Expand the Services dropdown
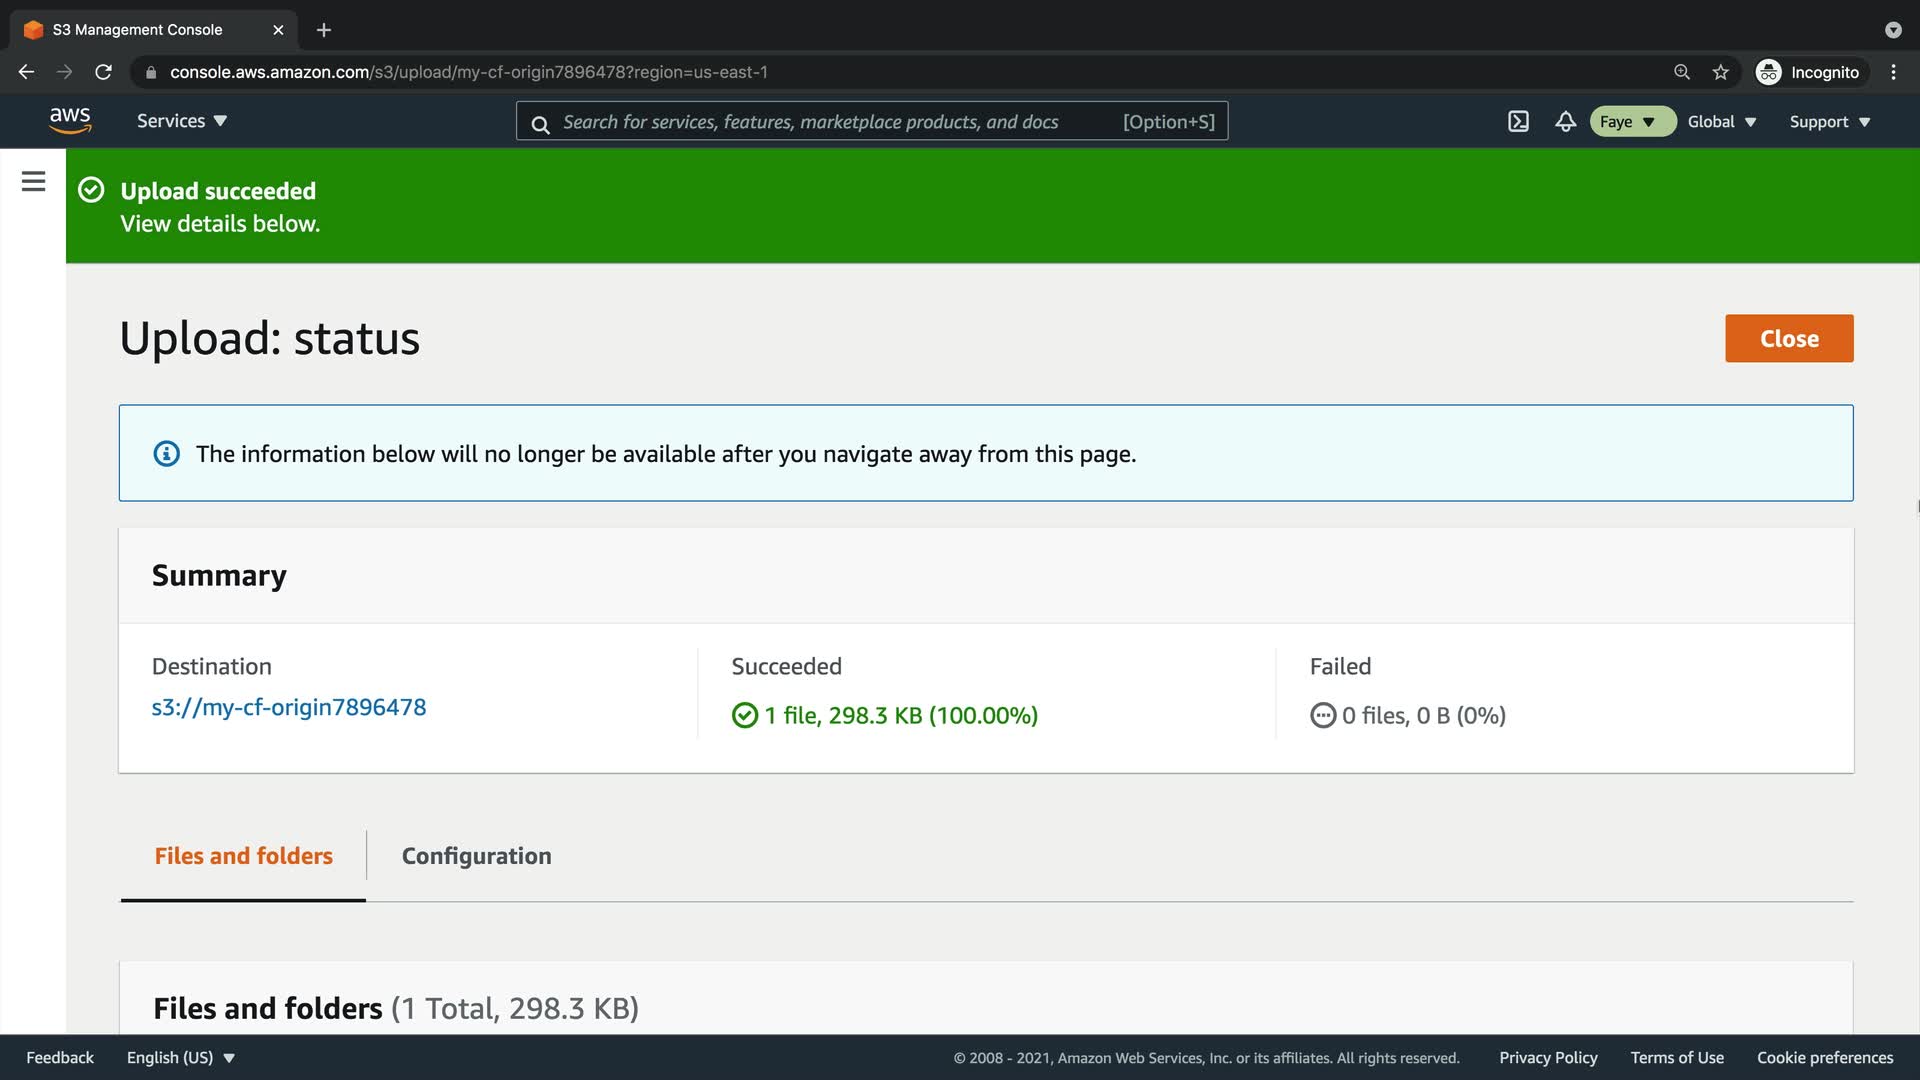This screenshot has height=1080, width=1920. coord(182,121)
